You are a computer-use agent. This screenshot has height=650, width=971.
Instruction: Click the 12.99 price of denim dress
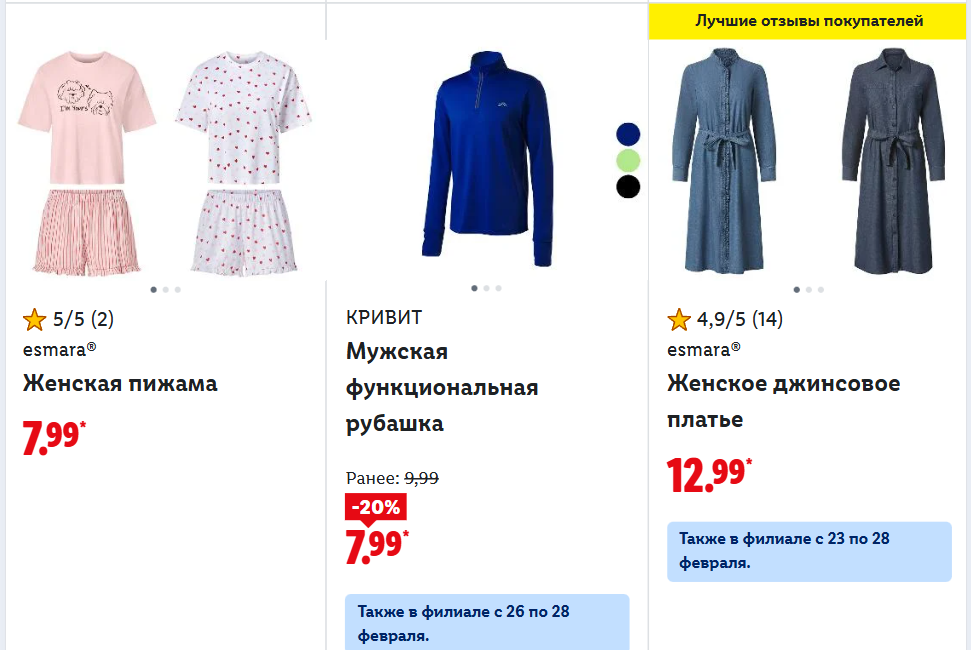coord(709,474)
